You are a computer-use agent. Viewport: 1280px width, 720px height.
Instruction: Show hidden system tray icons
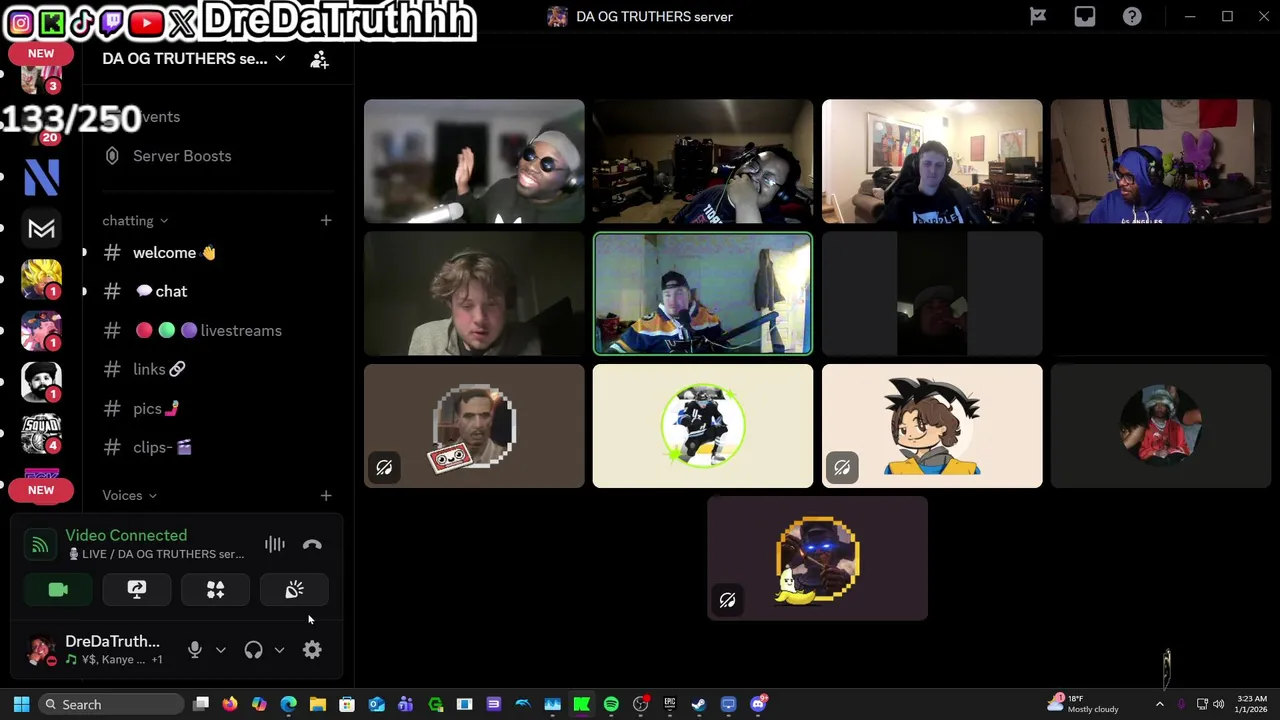(1160, 704)
